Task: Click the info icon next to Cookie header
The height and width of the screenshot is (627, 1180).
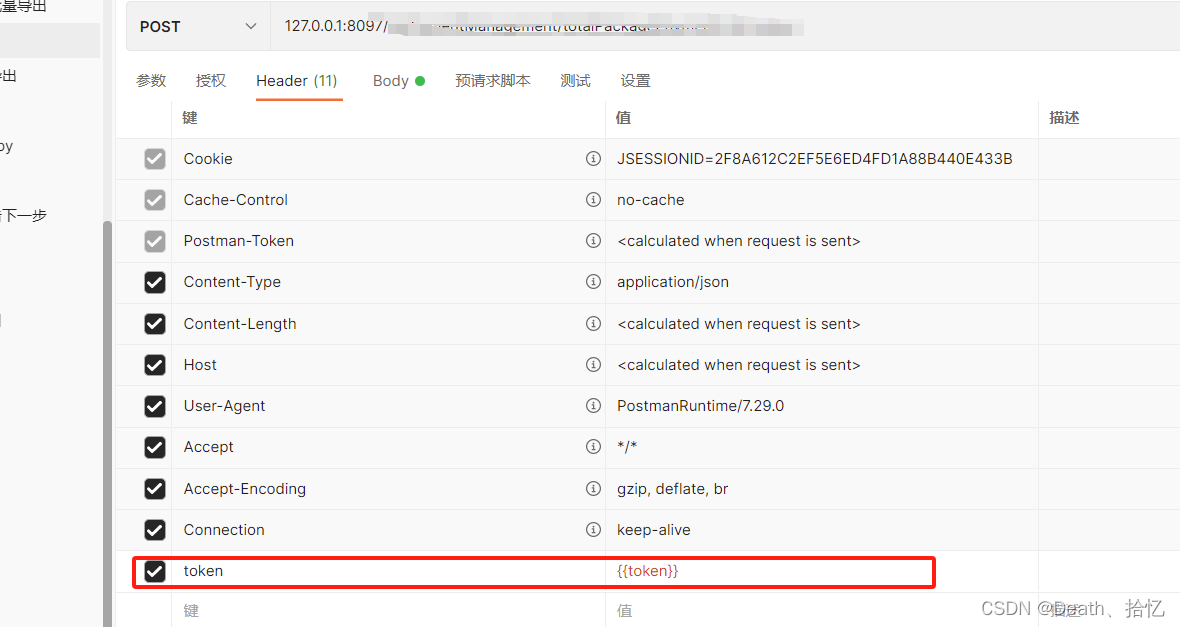Action: [x=594, y=158]
